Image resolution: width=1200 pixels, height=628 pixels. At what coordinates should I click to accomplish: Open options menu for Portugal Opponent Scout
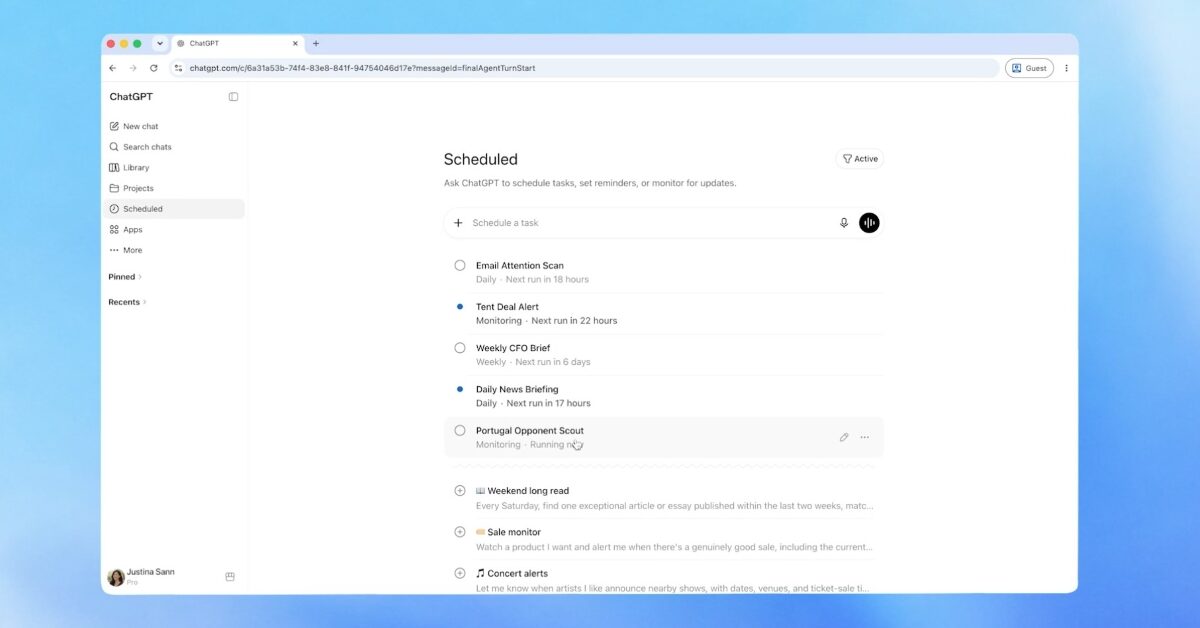click(x=865, y=437)
